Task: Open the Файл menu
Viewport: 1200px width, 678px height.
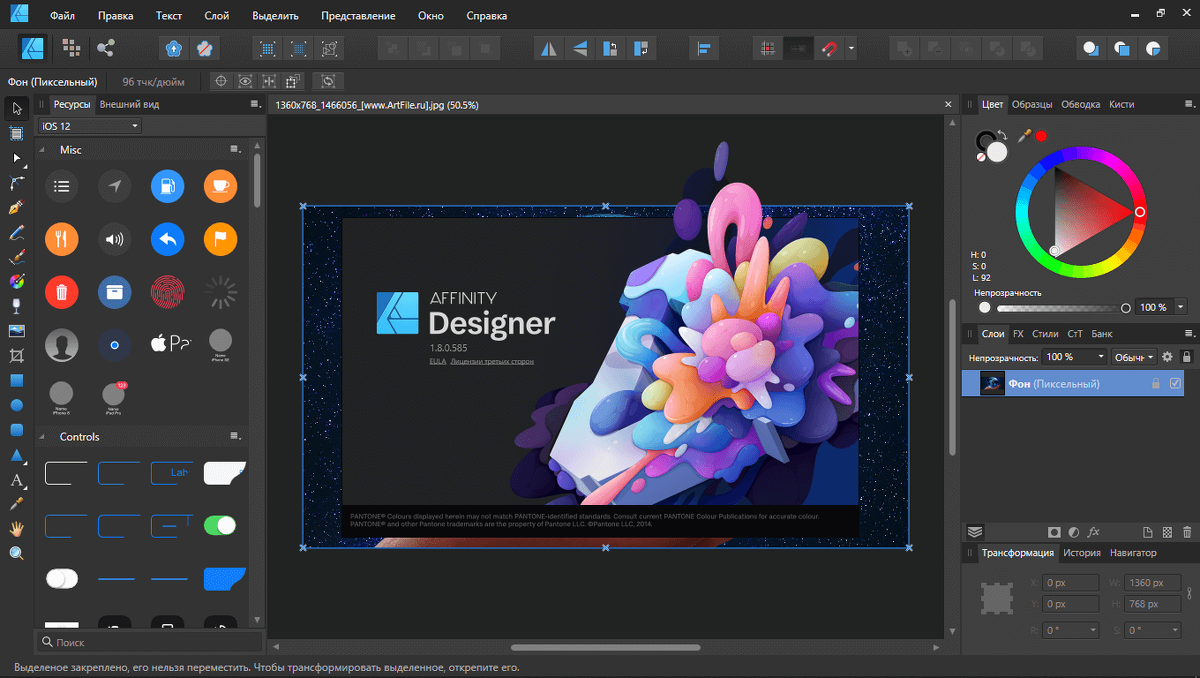Action: pos(62,16)
